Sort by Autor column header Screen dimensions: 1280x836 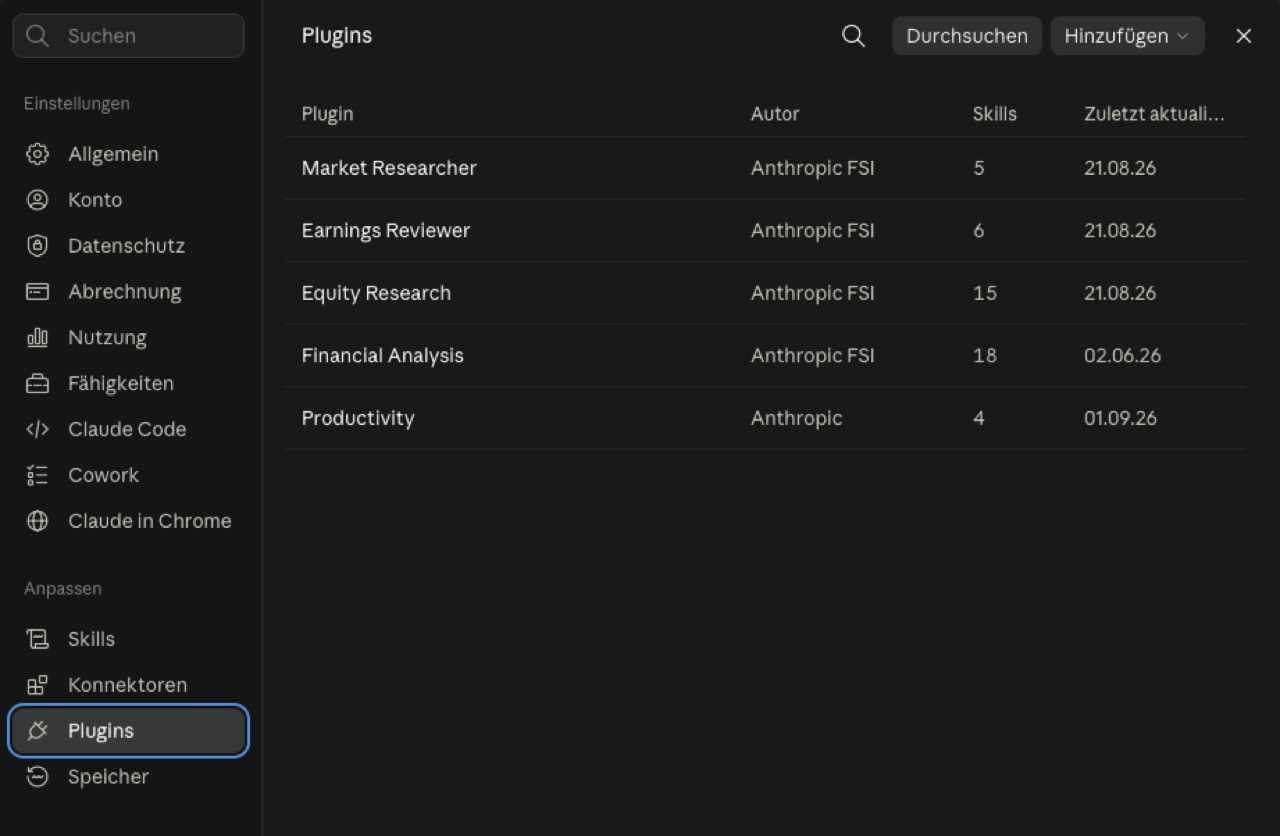point(775,114)
